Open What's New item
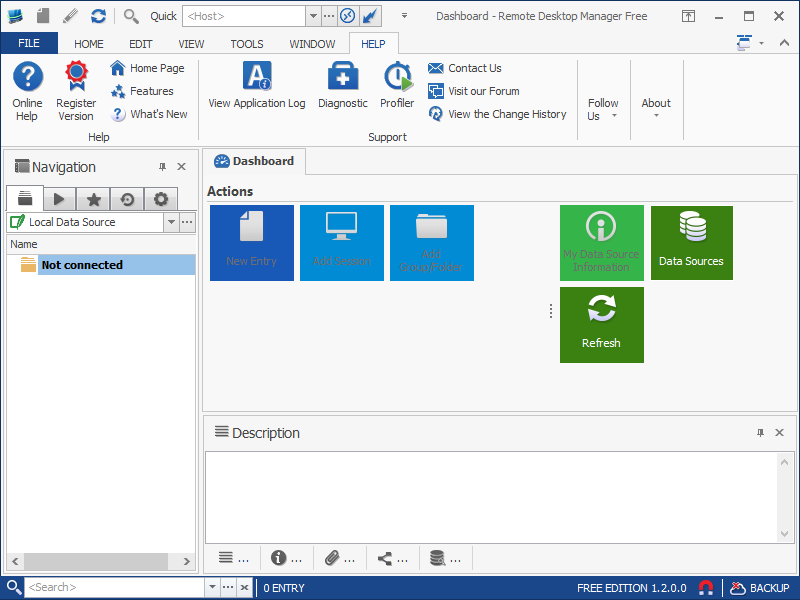 point(149,114)
